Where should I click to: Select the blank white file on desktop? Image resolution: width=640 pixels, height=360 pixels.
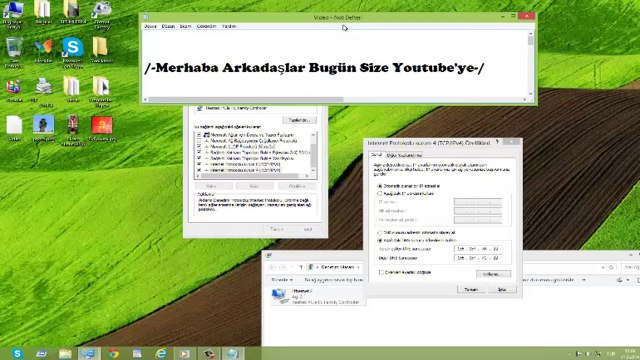point(14,125)
